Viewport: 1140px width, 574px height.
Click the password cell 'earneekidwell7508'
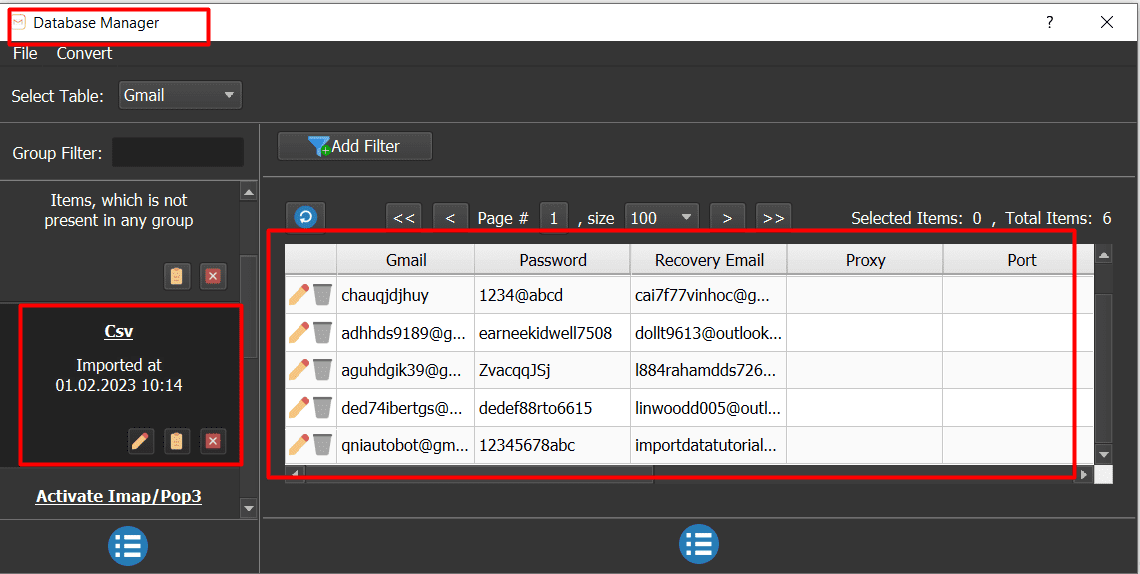tap(553, 333)
